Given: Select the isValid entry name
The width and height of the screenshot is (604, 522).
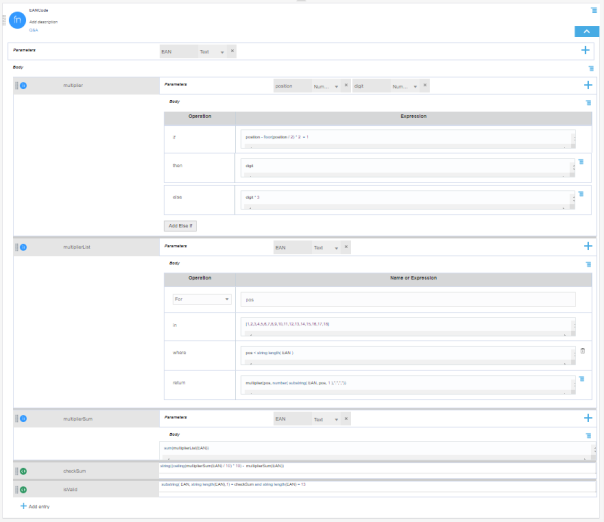Looking at the screenshot, I should [70, 490].
